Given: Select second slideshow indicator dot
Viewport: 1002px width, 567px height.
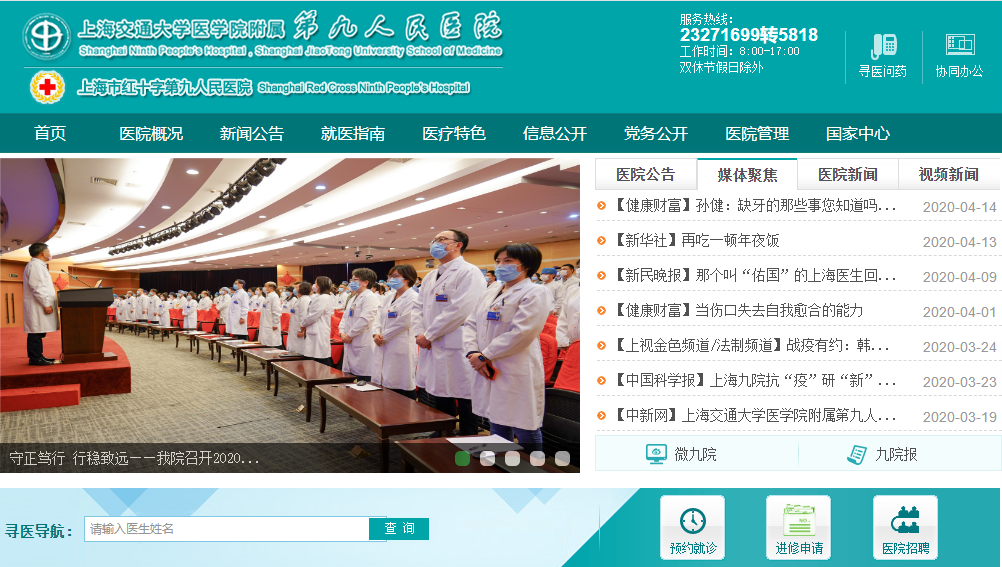Looking at the screenshot, I should [x=487, y=458].
